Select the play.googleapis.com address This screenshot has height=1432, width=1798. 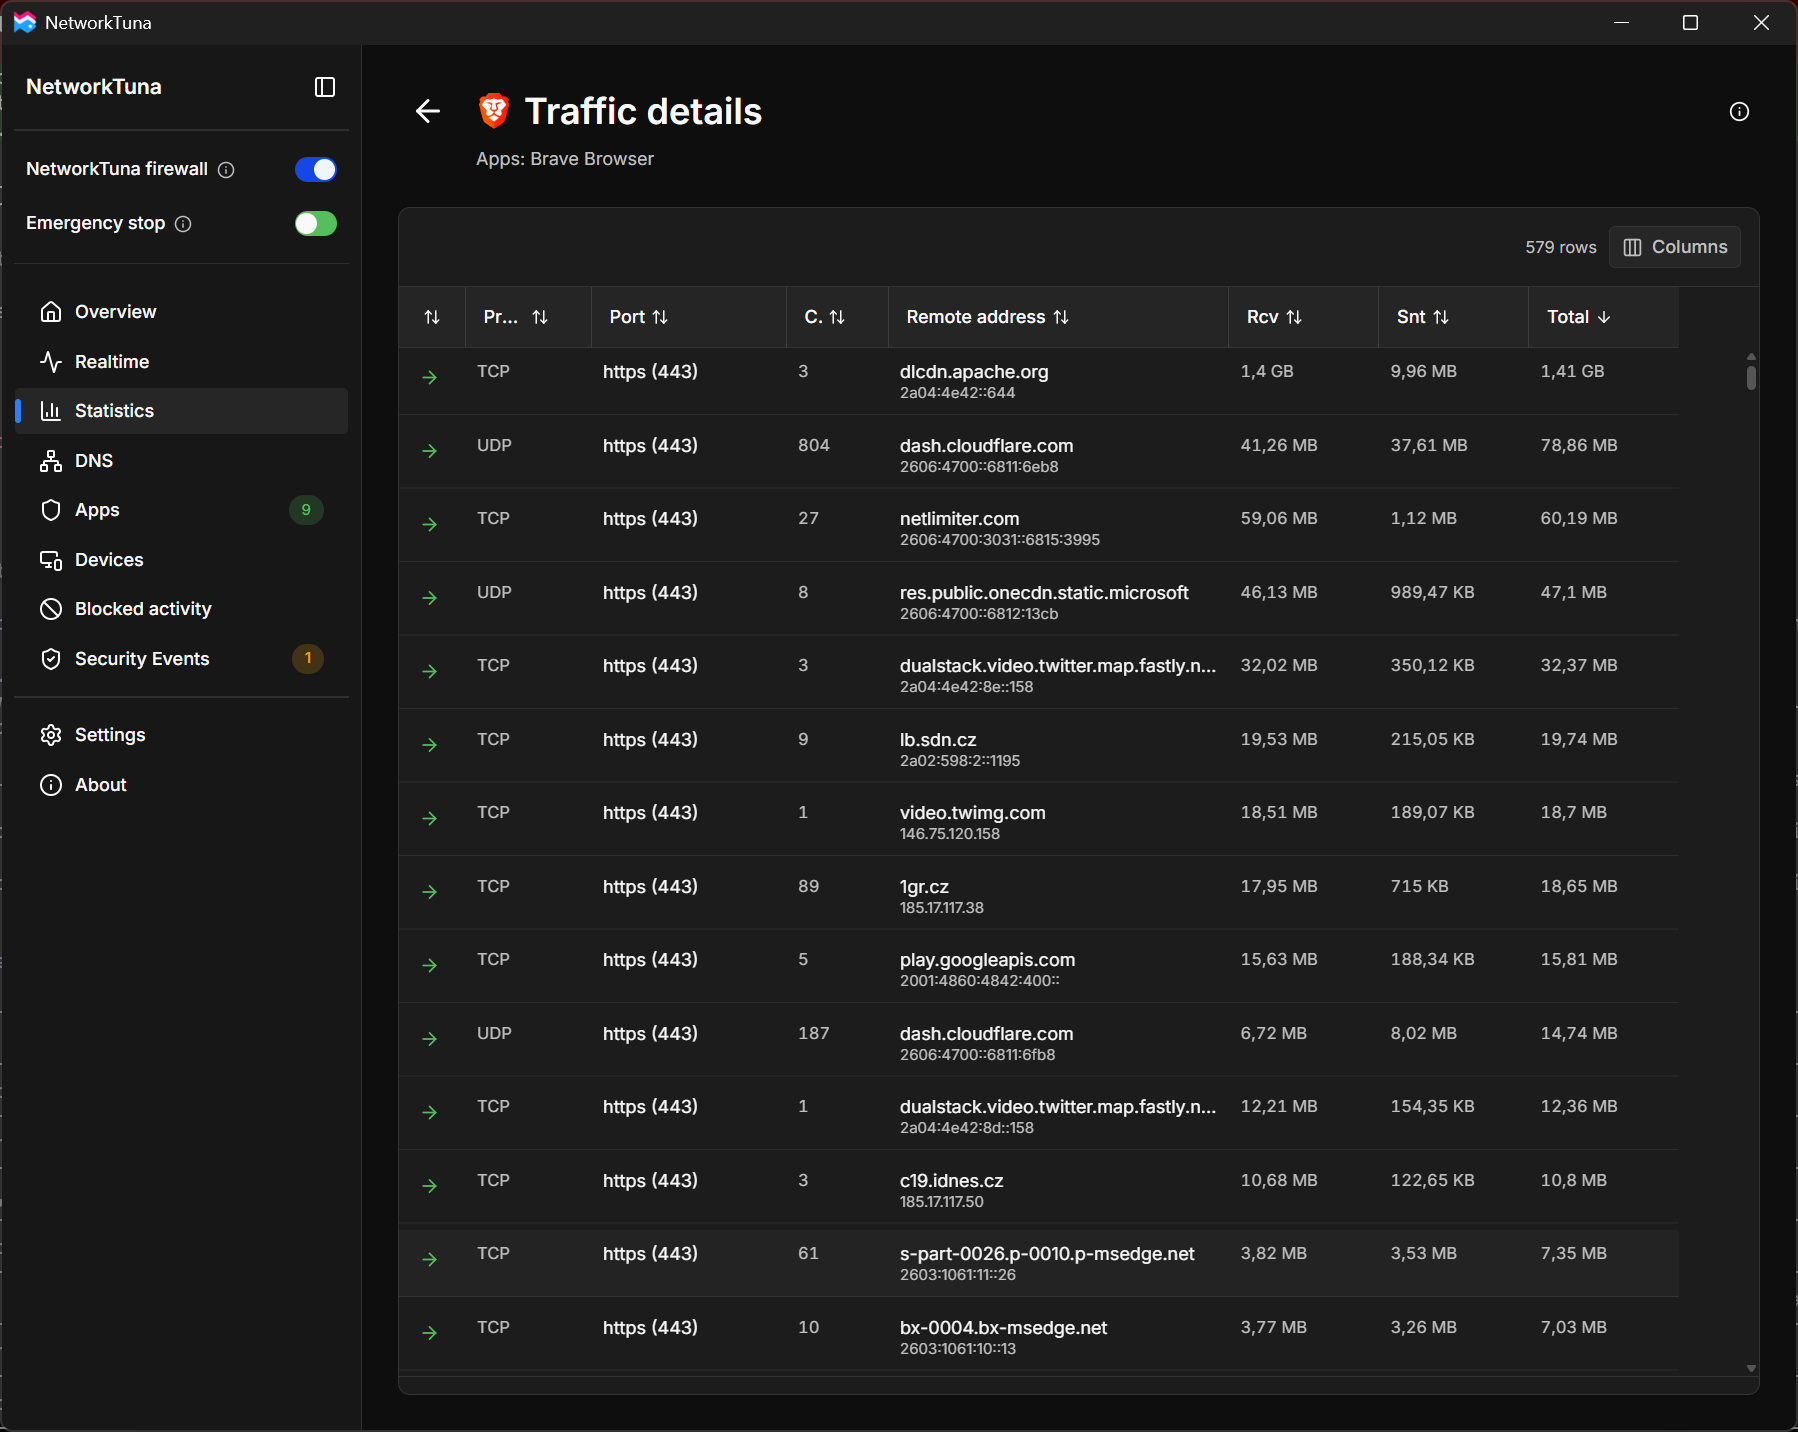[987, 960]
